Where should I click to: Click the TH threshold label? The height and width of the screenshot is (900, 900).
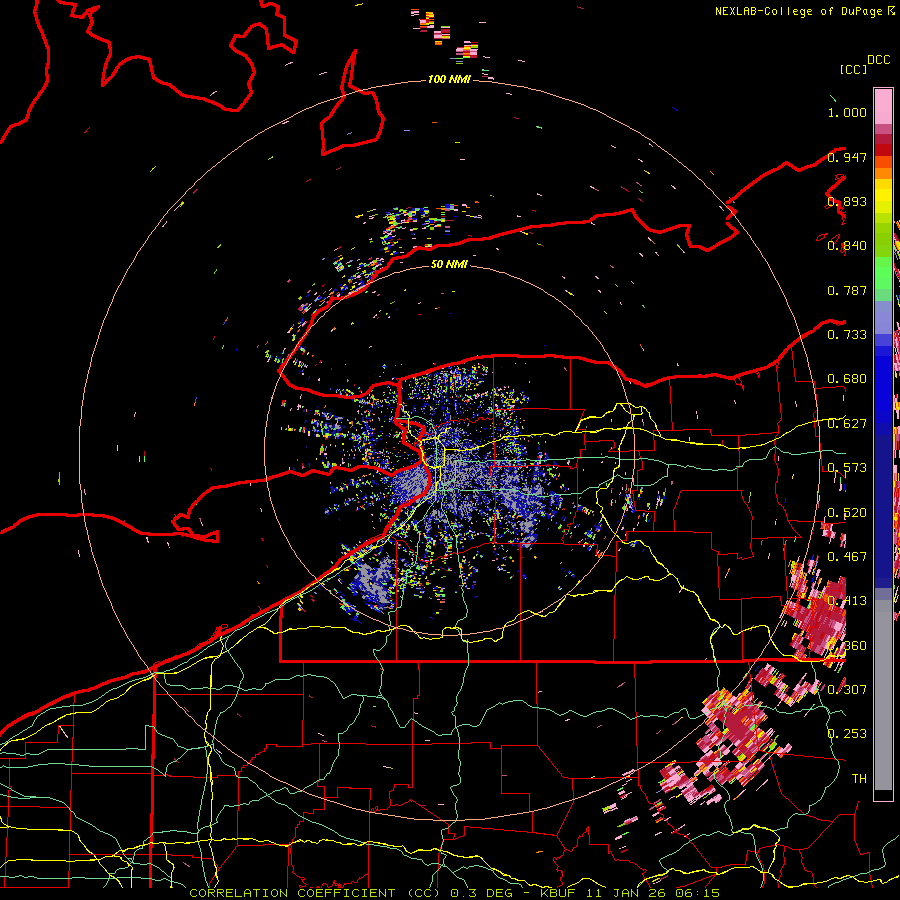pos(859,779)
